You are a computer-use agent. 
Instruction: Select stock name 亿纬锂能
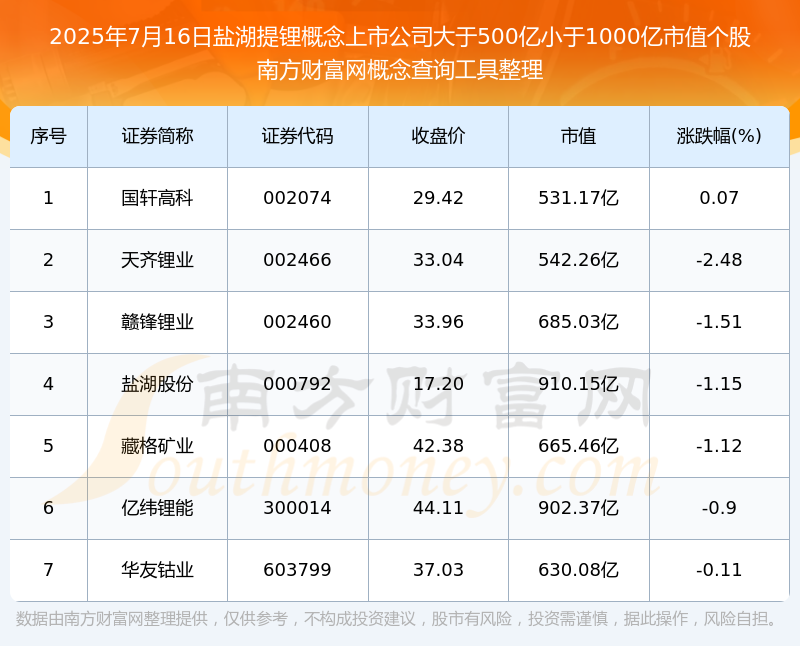coord(157,508)
